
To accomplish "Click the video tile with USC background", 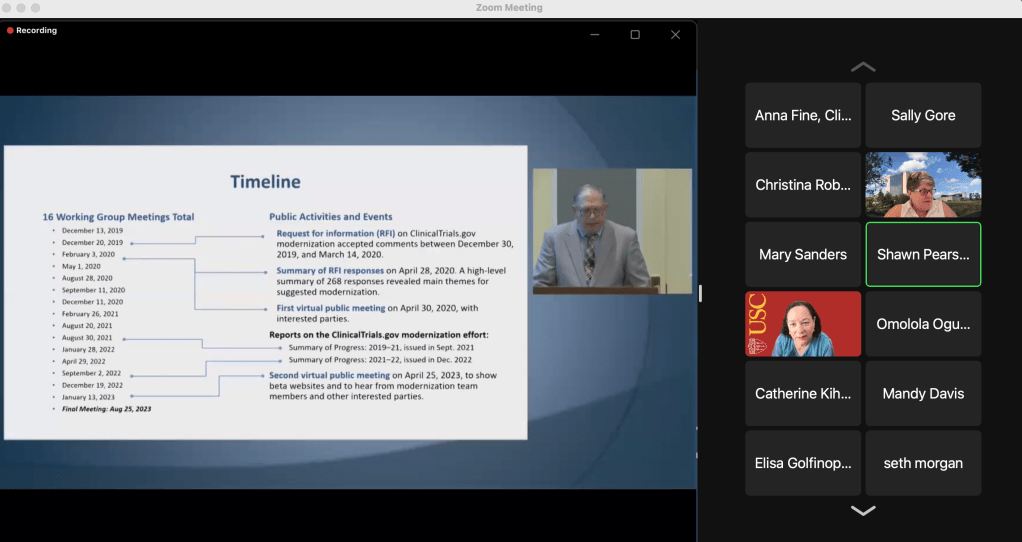I will (x=803, y=324).
